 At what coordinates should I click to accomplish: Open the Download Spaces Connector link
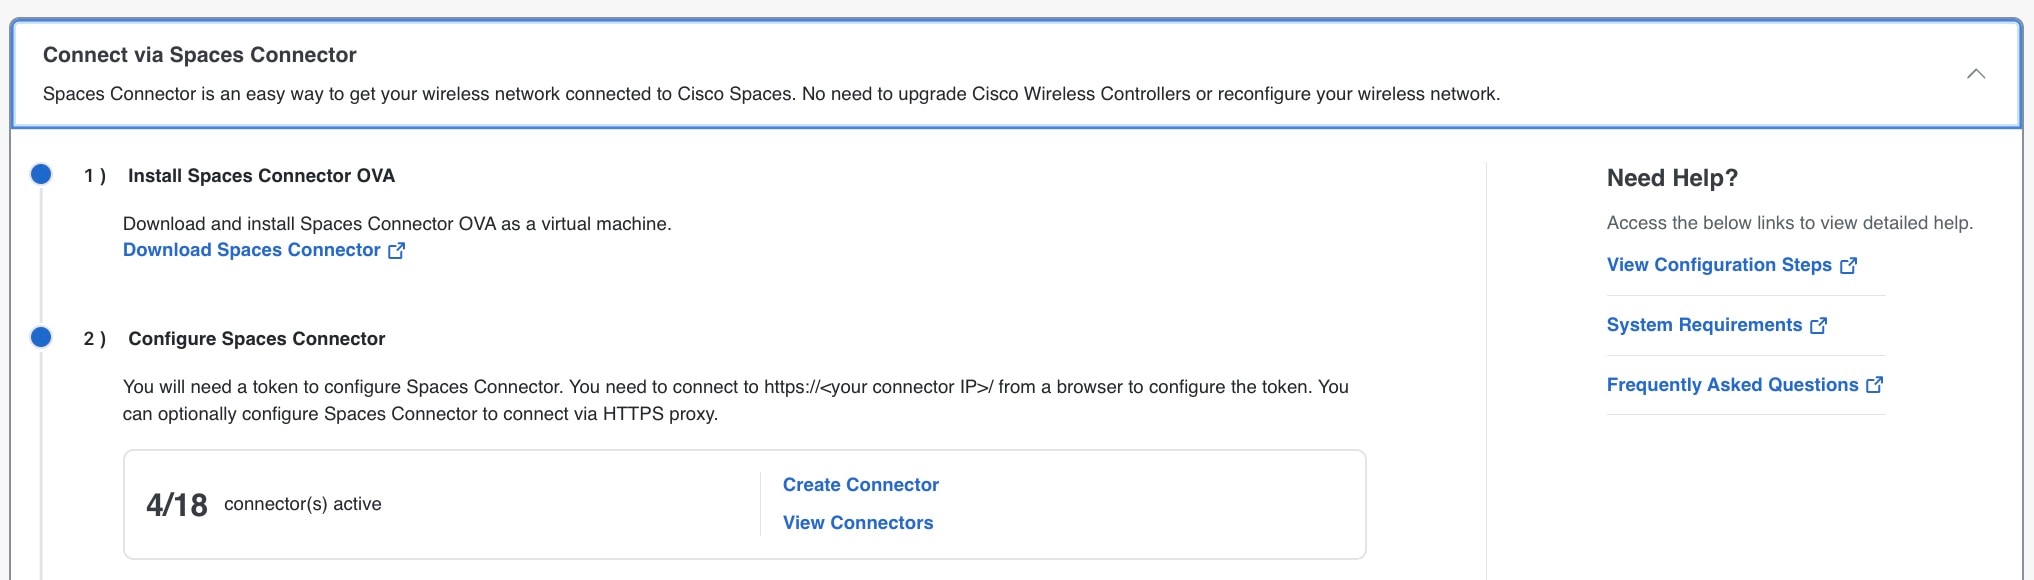click(x=252, y=250)
